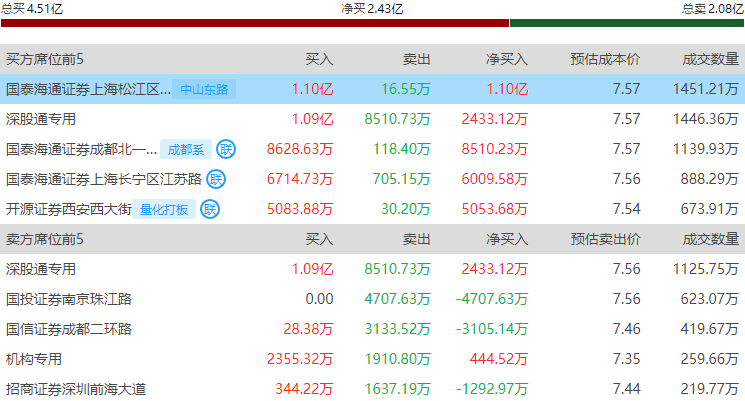
Task: Click 买入 header in buyer table
Action: pos(319,59)
